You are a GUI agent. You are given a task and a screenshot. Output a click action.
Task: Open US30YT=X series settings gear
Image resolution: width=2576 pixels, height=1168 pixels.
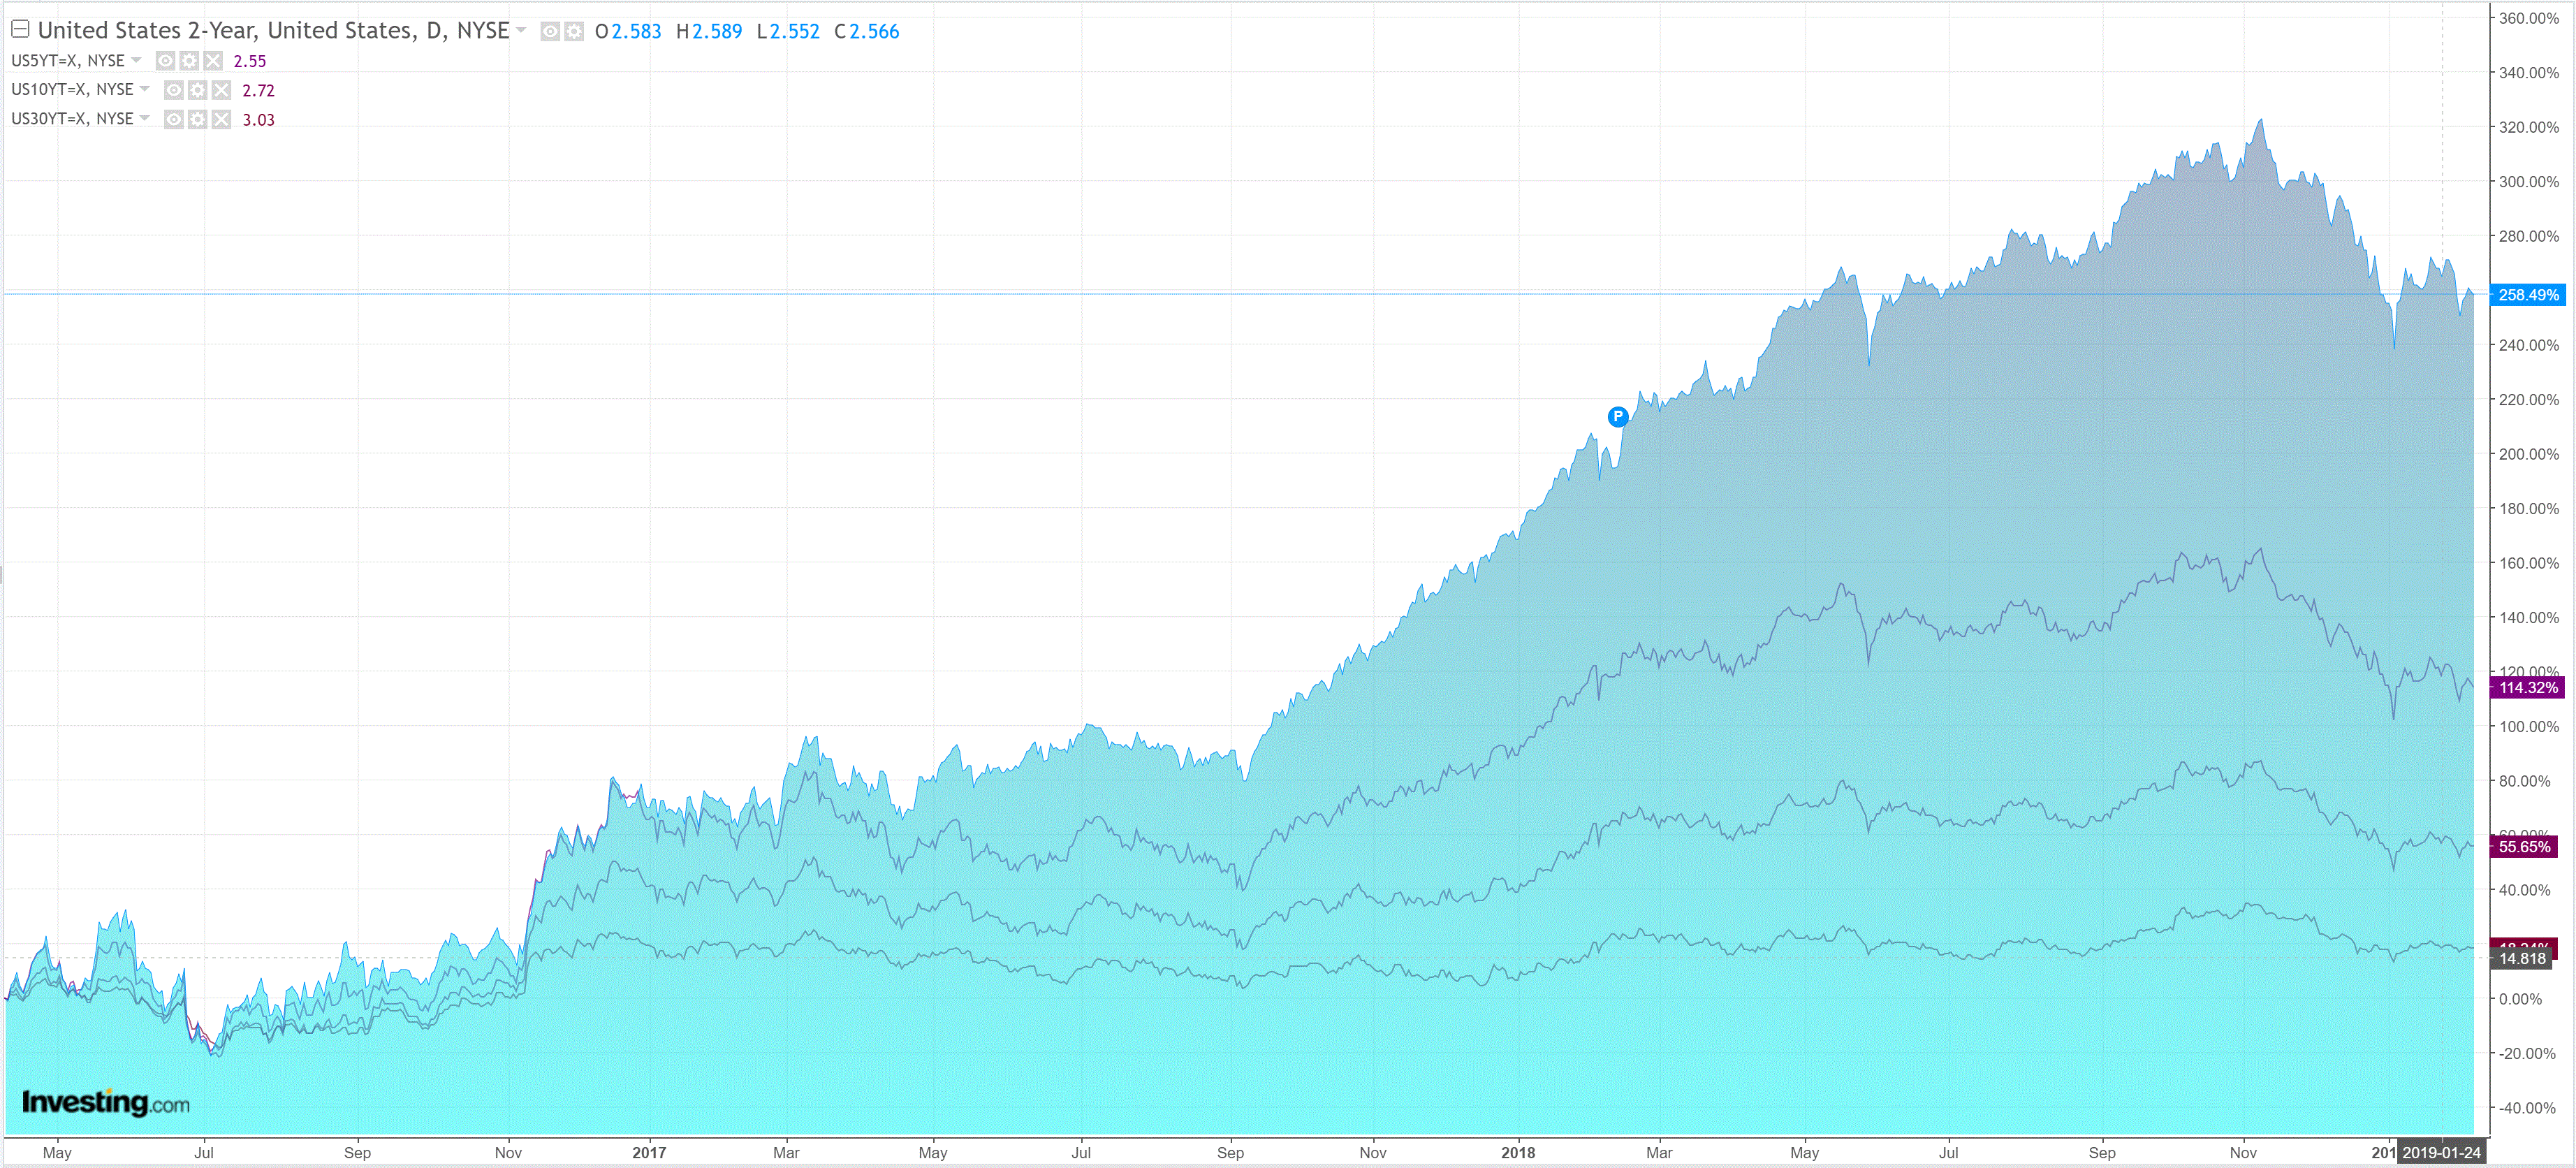(x=198, y=120)
